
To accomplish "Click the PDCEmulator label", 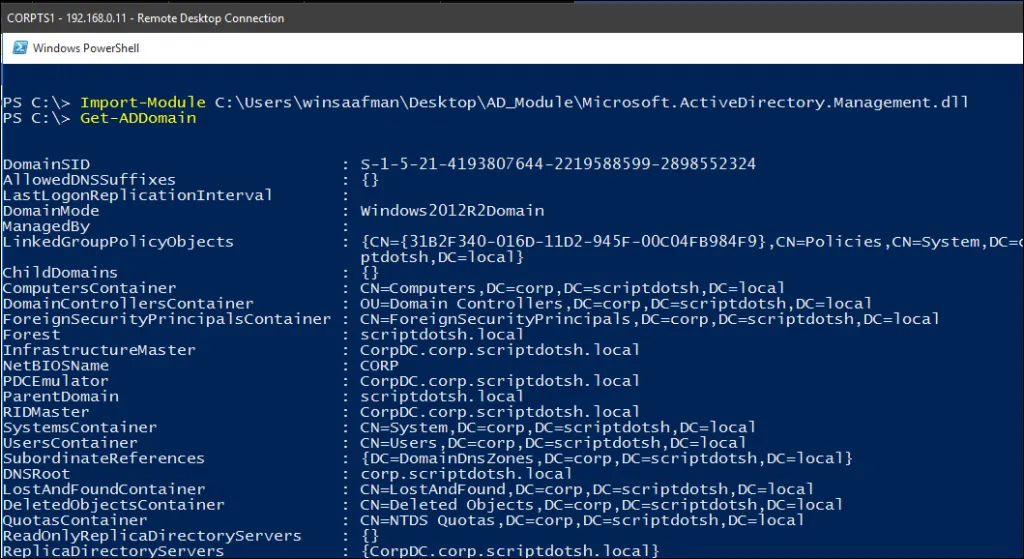I will coord(56,381).
